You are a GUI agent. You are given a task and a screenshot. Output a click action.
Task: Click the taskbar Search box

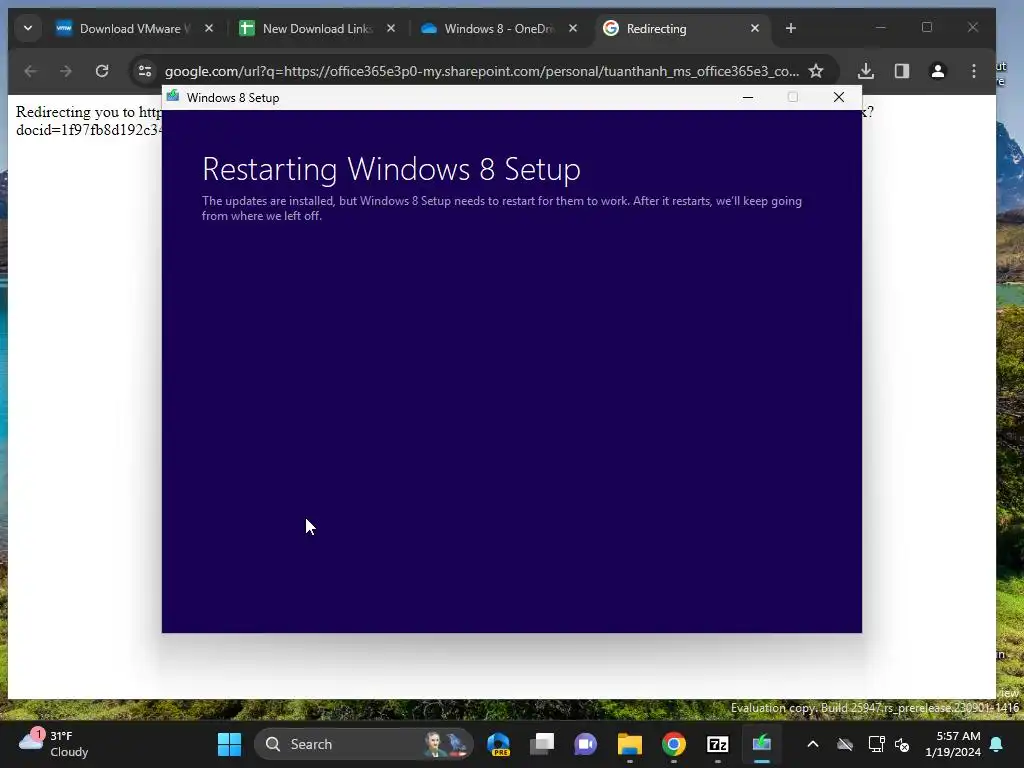pos(363,744)
